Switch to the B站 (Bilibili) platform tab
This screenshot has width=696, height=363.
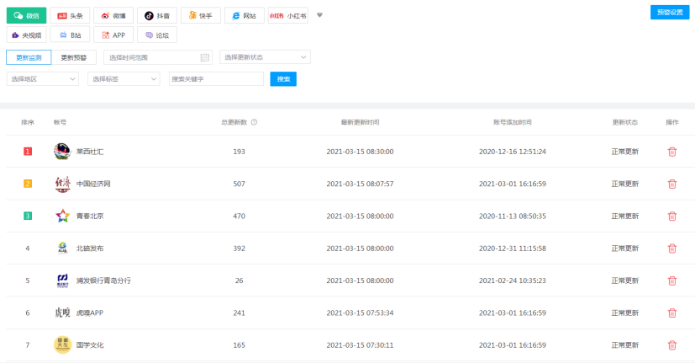(70, 35)
